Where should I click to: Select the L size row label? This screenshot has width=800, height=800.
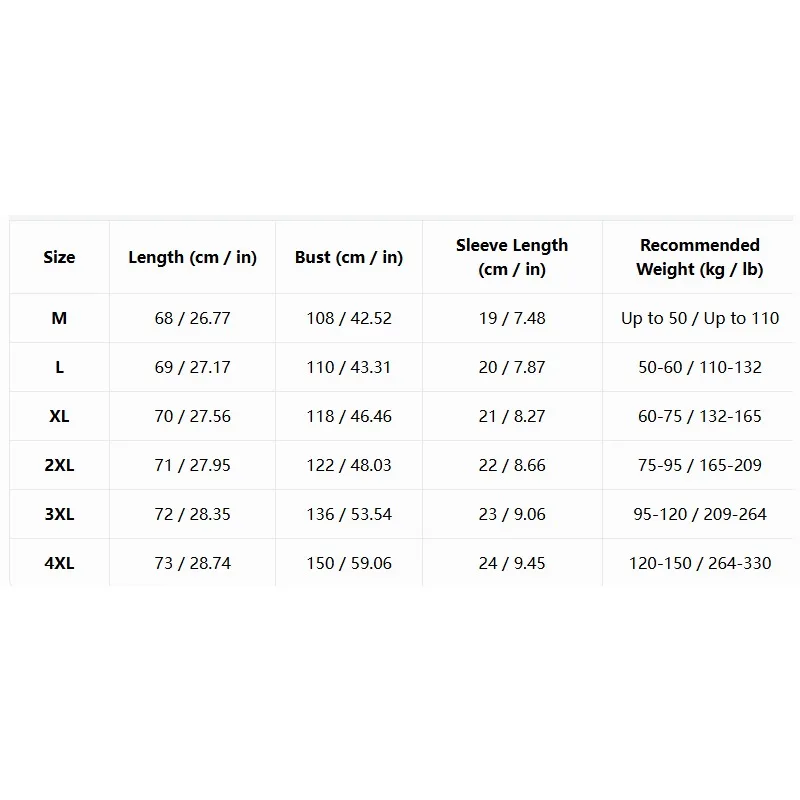point(59,367)
